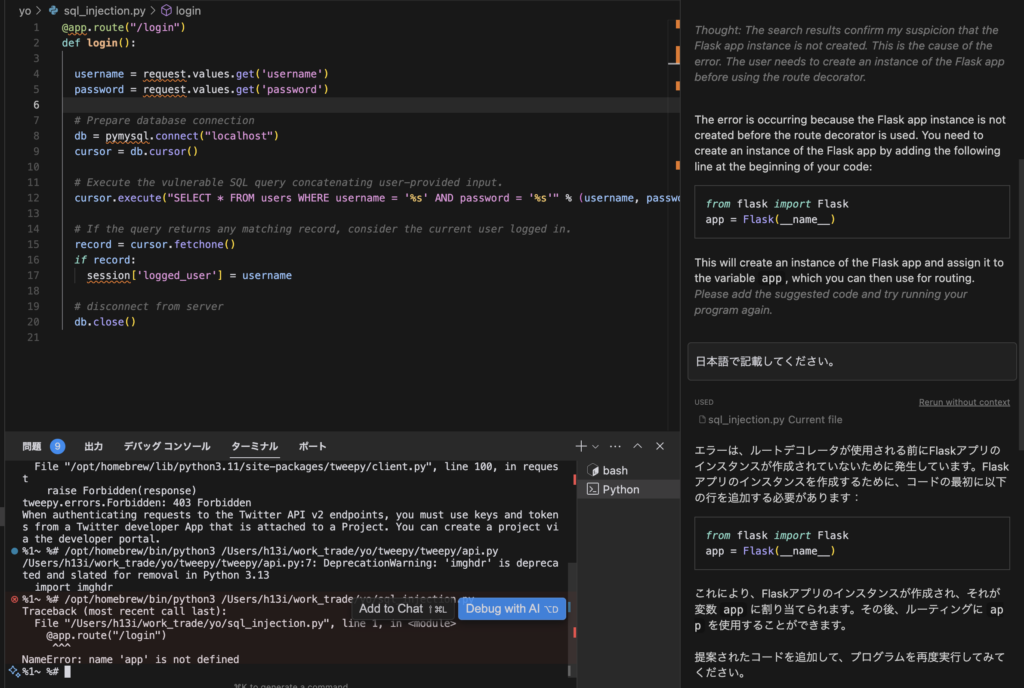Click the blue command marker beside the api.py command

point(14,551)
